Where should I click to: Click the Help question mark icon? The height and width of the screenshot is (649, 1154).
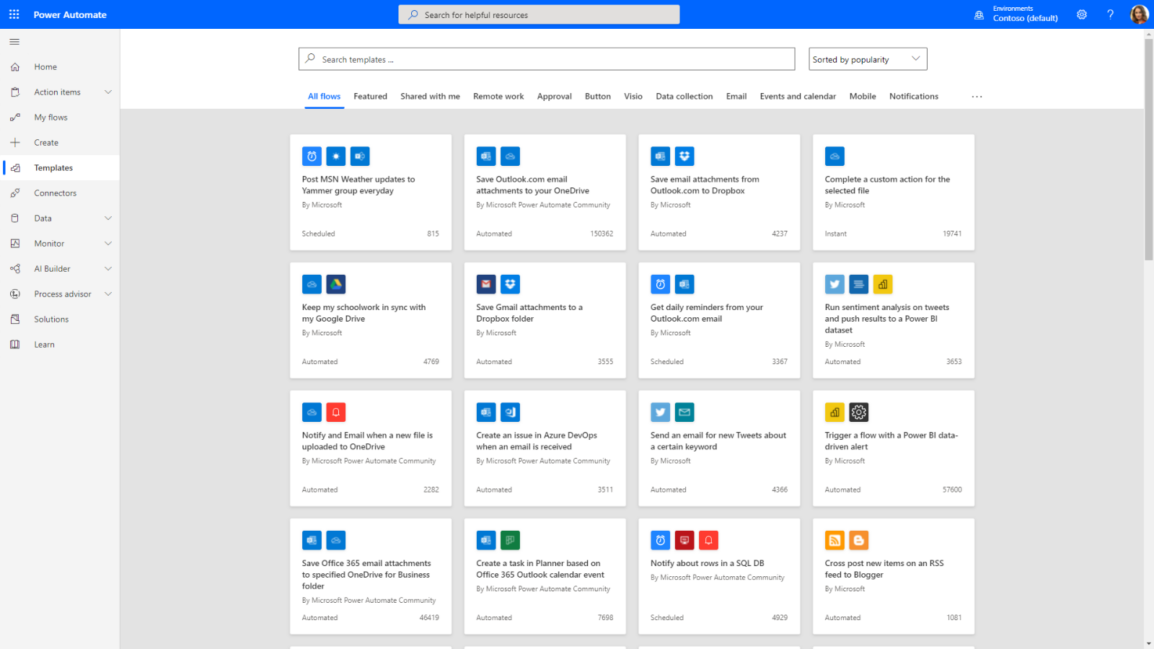click(1110, 14)
